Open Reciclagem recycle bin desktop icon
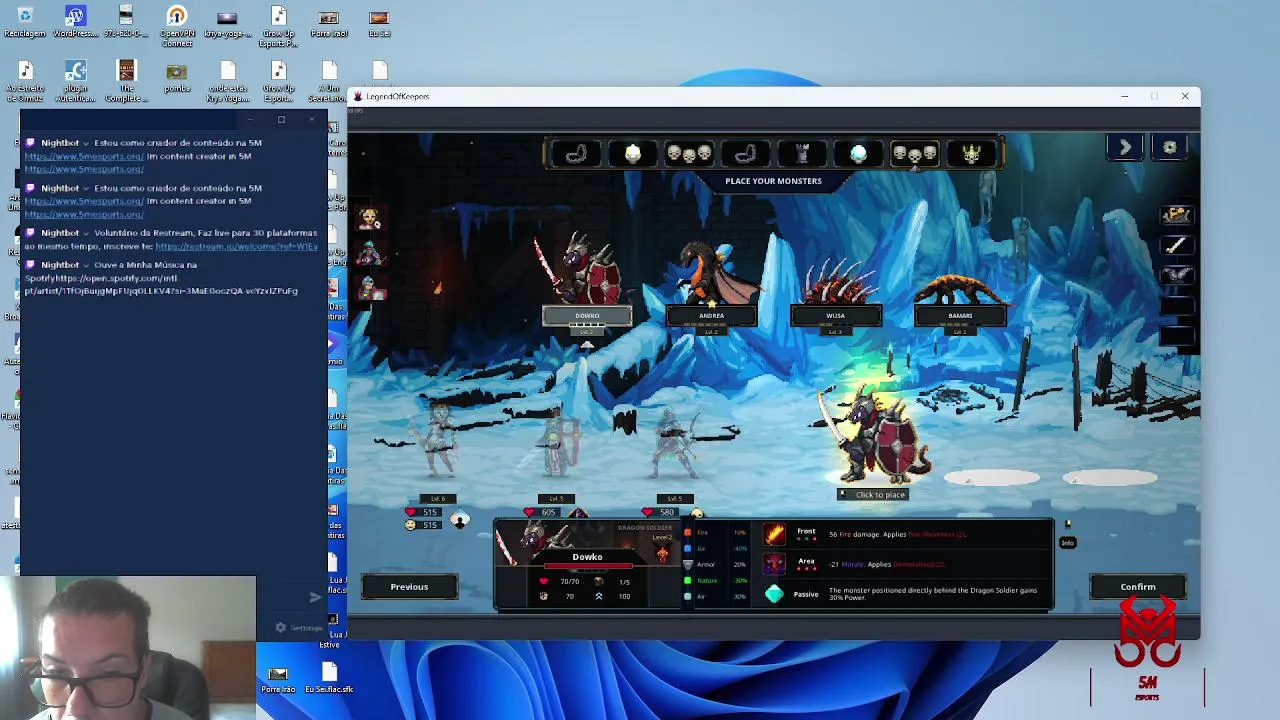 click(25, 22)
